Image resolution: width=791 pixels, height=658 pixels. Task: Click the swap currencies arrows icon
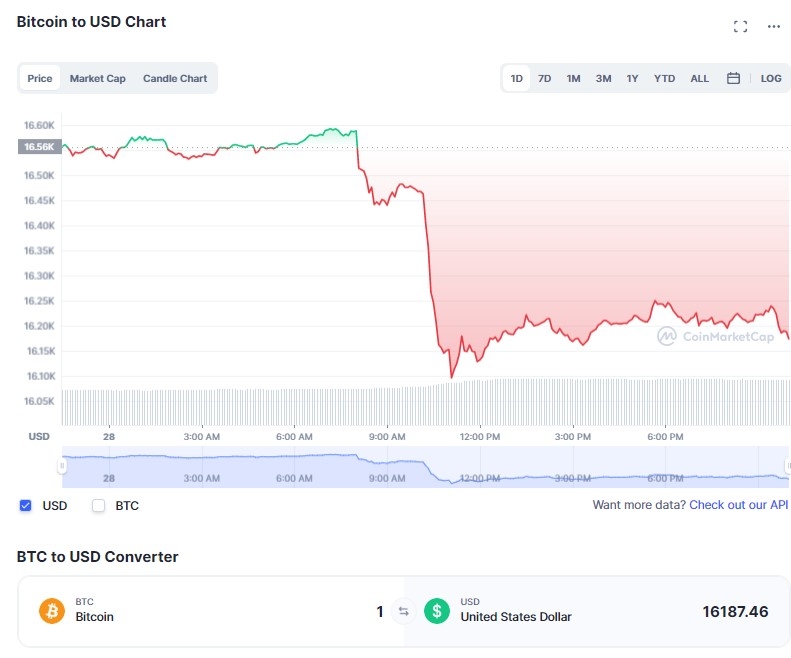(x=404, y=612)
